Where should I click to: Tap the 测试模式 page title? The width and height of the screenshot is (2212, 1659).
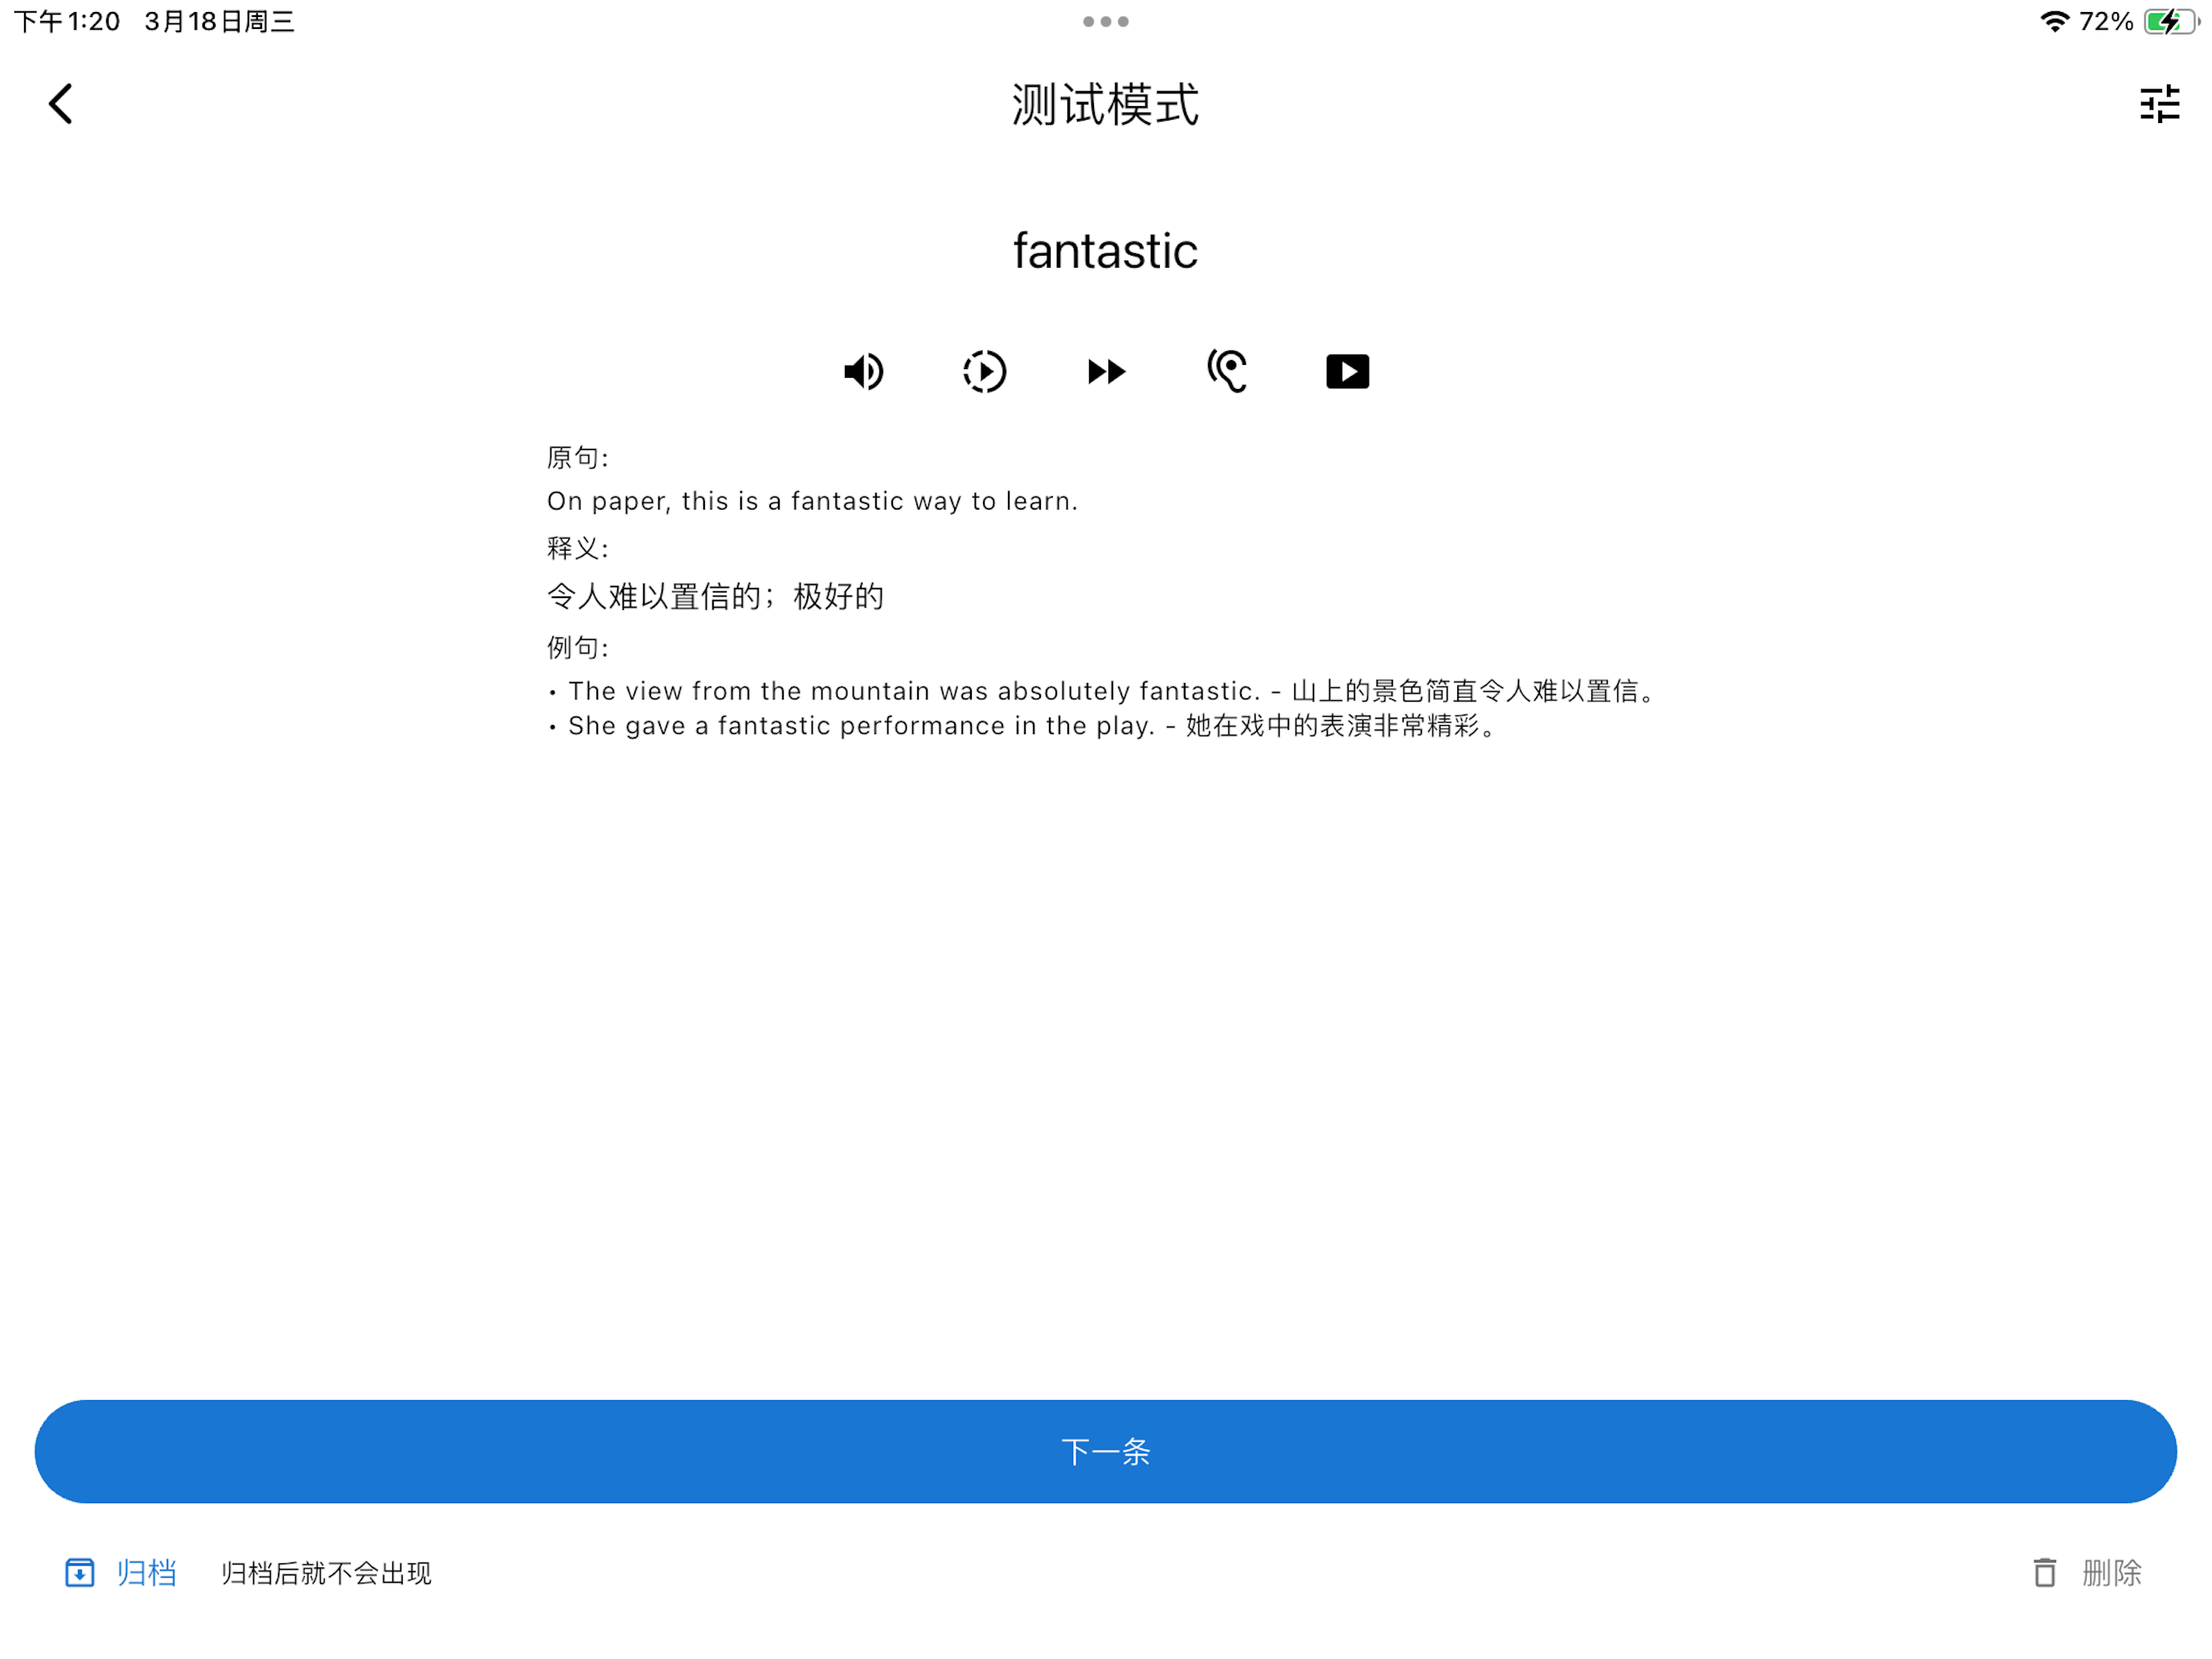tap(1105, 105)
